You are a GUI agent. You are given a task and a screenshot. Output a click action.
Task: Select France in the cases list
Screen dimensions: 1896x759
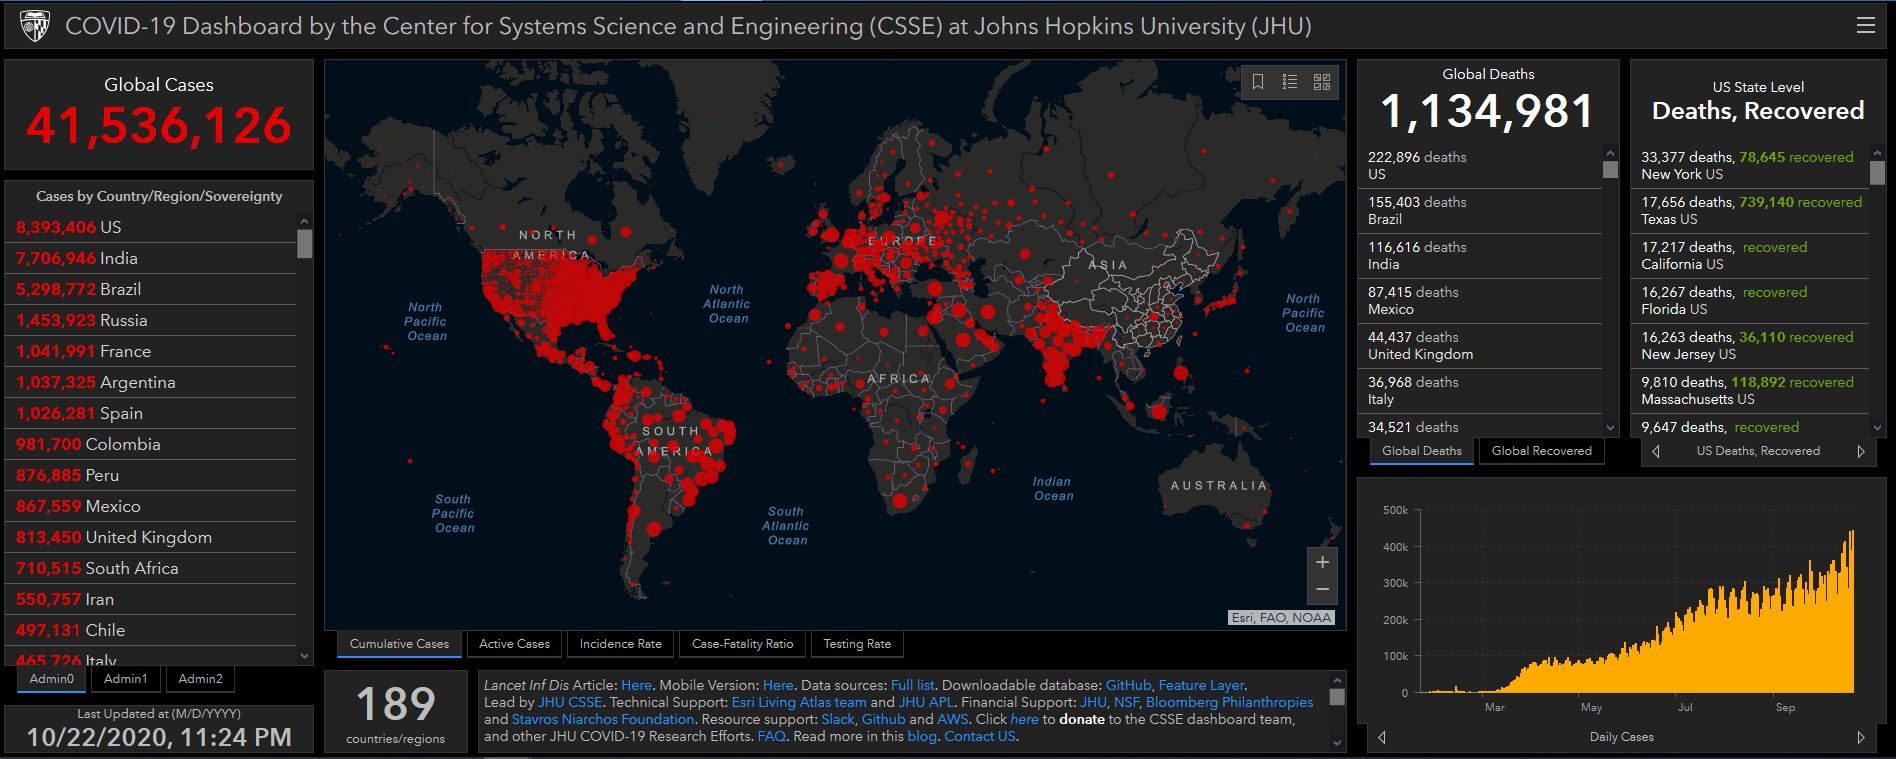click(151, 351)
